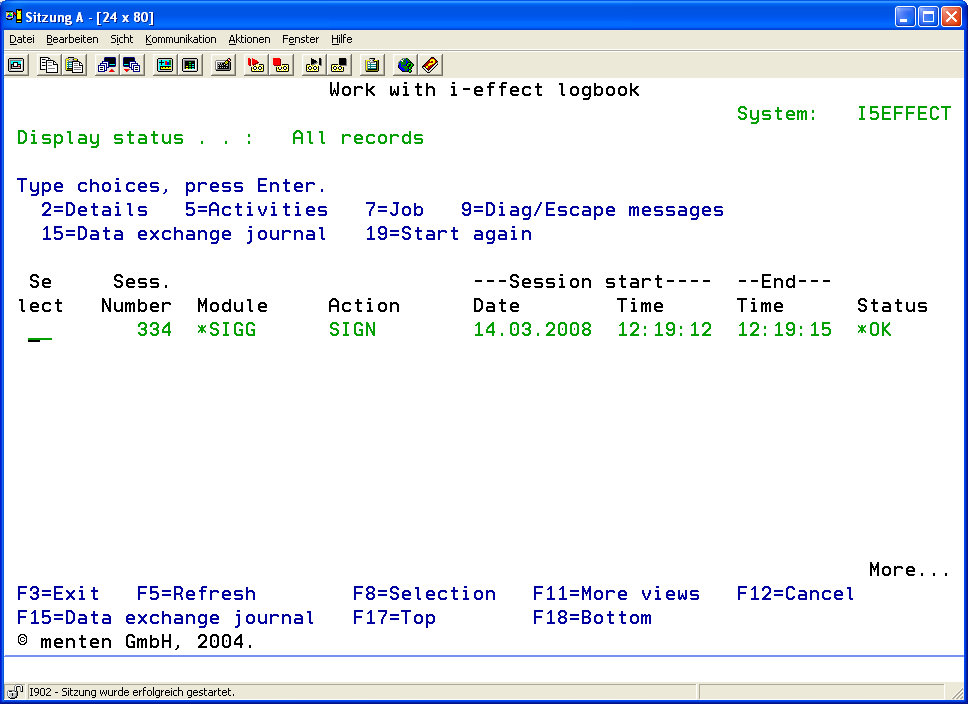Click the globe help icon in toolbar
The height and width of the screenshot is (704, 968).
pyautogui.click(x=405, y=65)
